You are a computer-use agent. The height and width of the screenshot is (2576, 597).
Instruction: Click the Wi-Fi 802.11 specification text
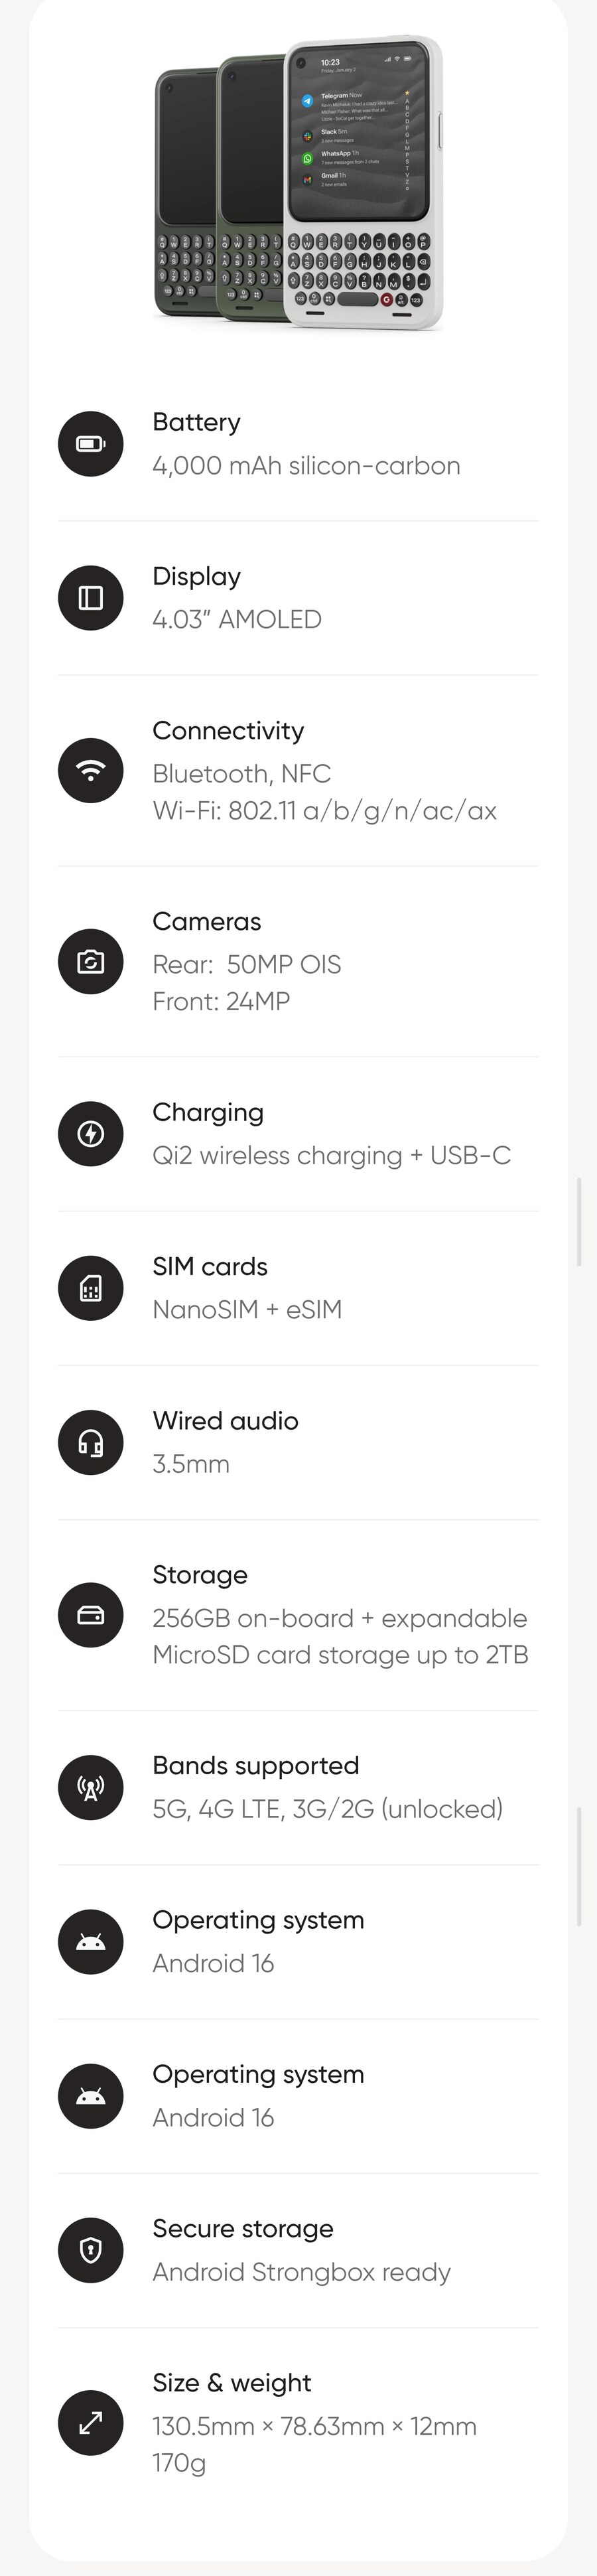click(x=324, y=811)
